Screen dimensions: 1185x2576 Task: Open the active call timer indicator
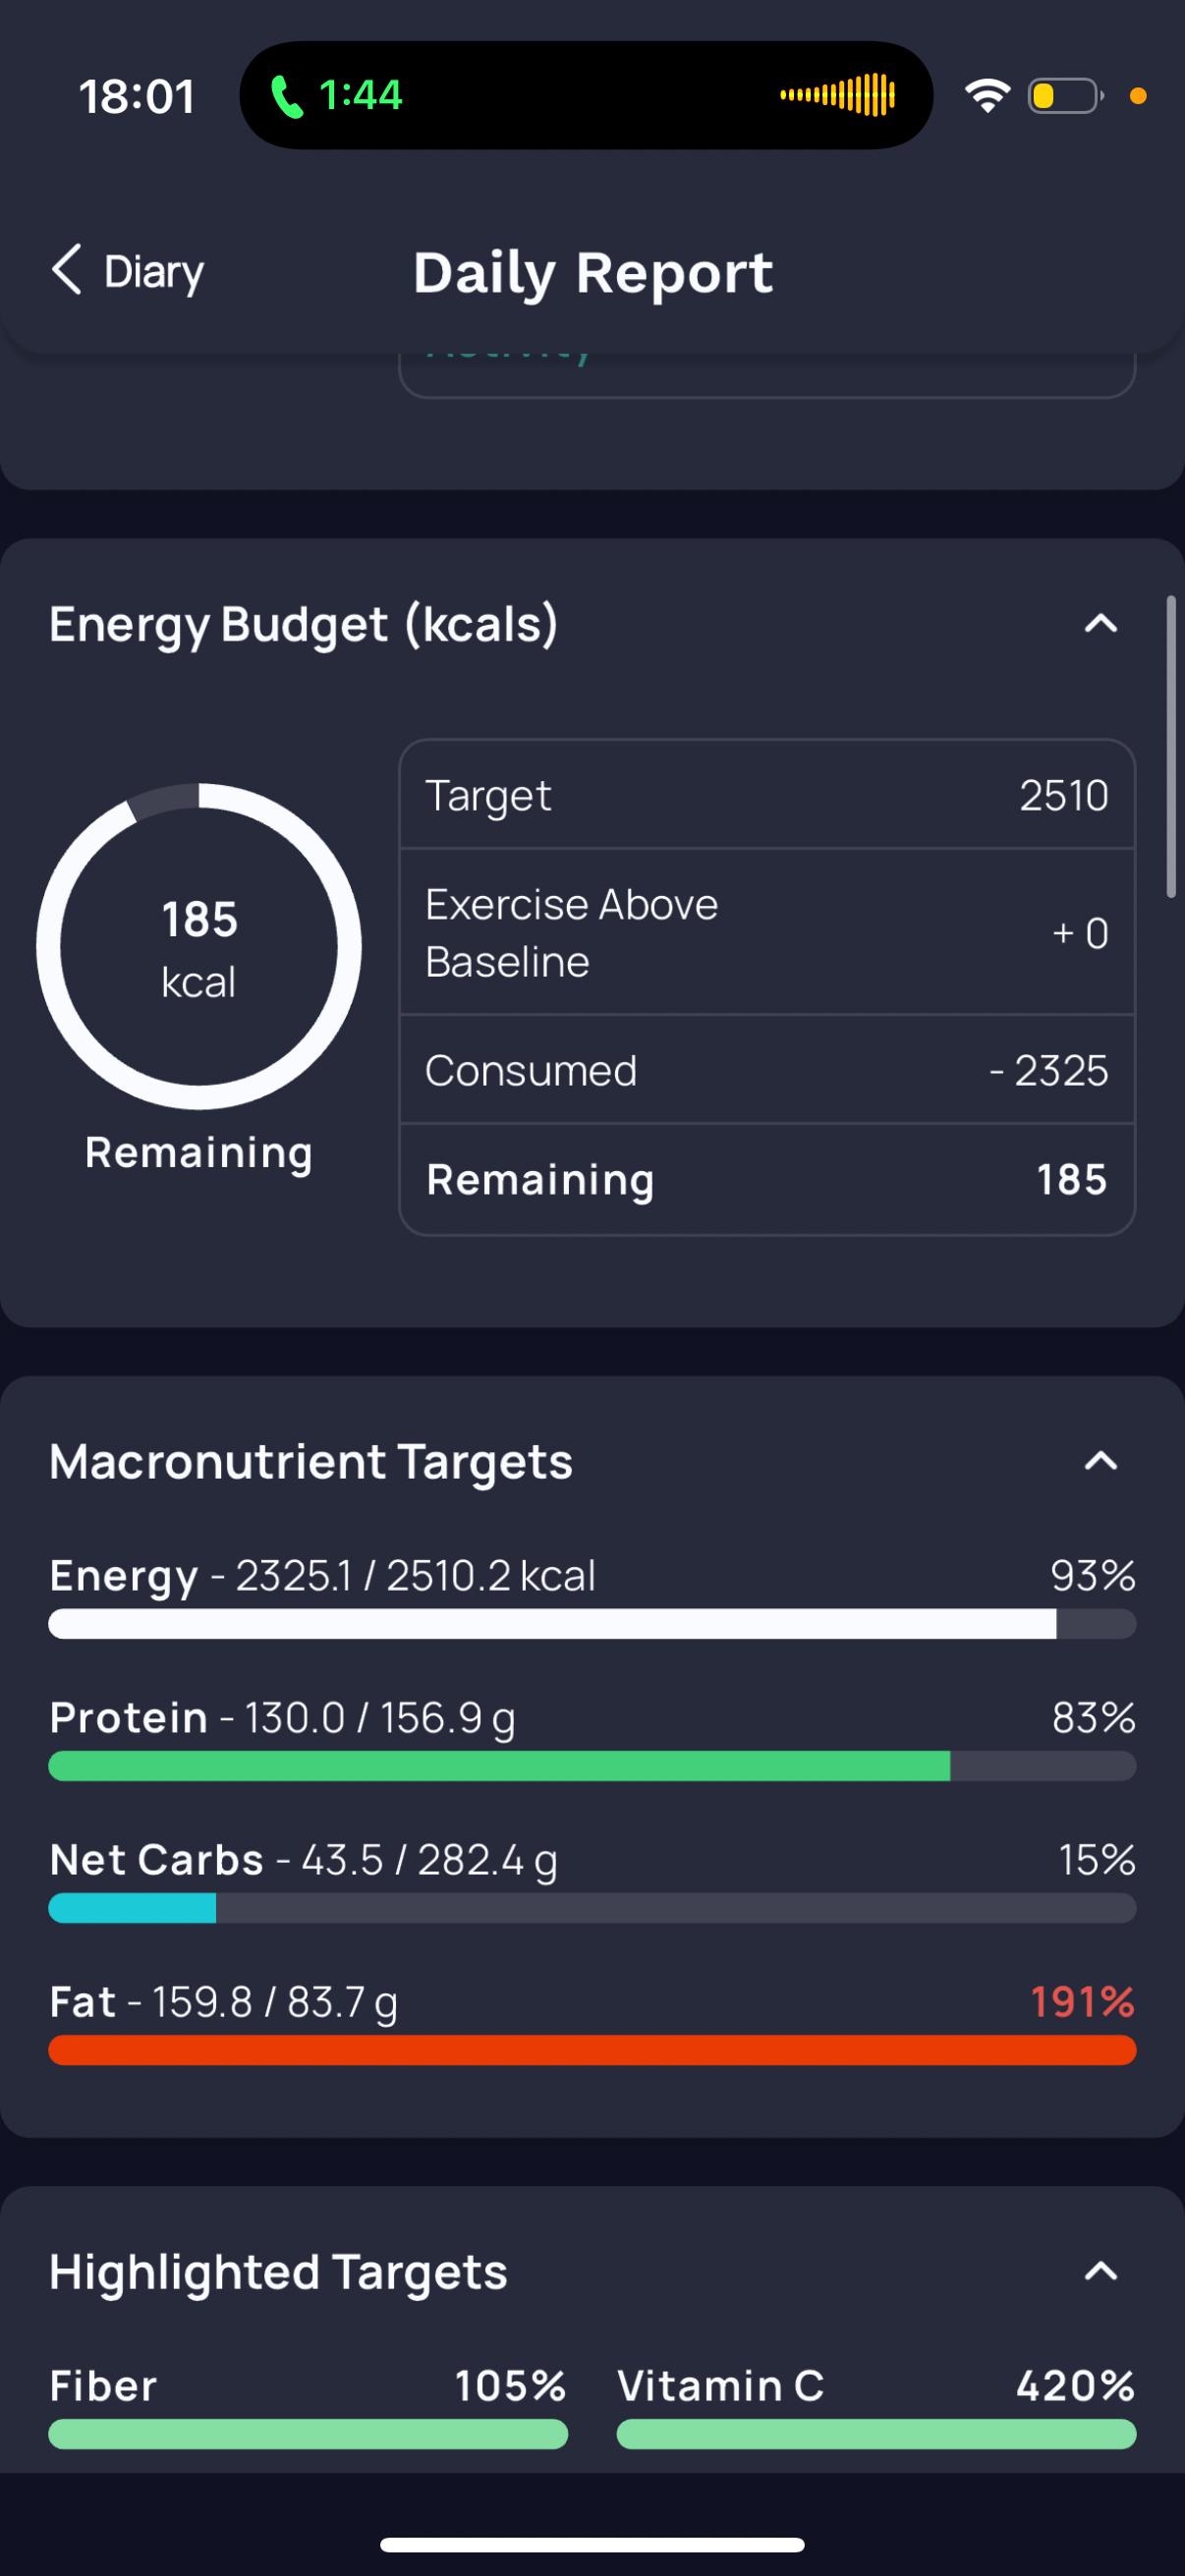click(336, 96)
